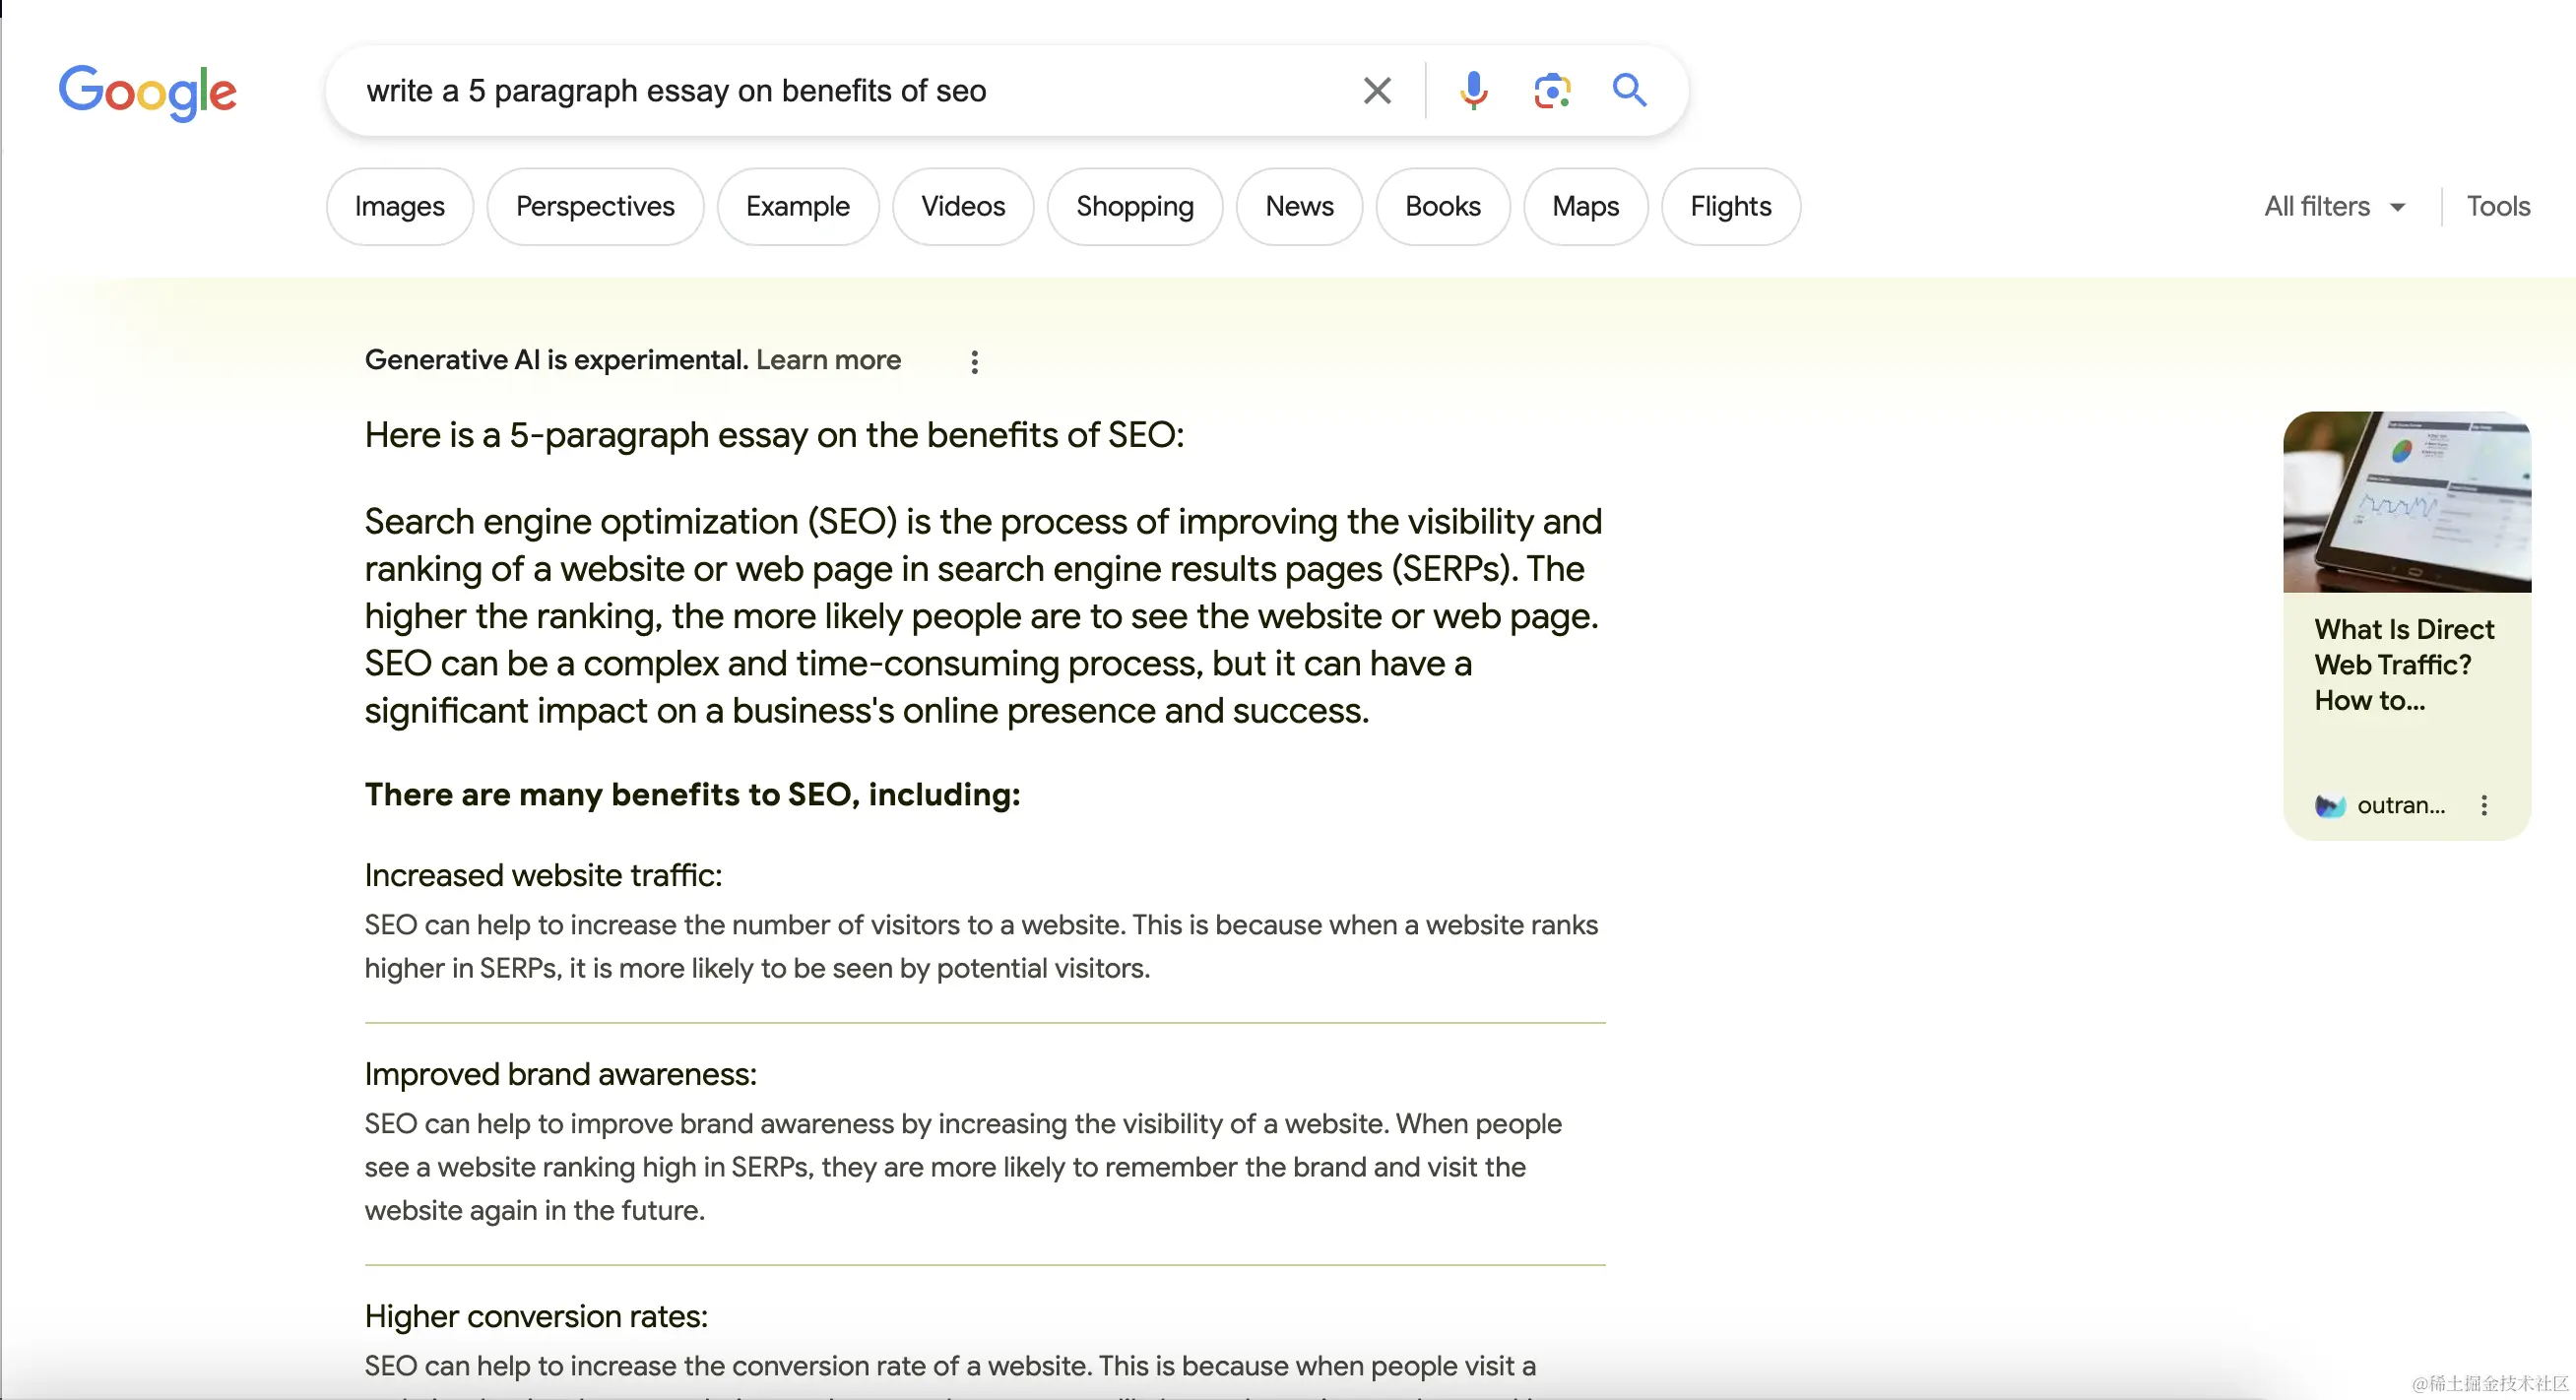Switch to Videos results

[962, 207]
